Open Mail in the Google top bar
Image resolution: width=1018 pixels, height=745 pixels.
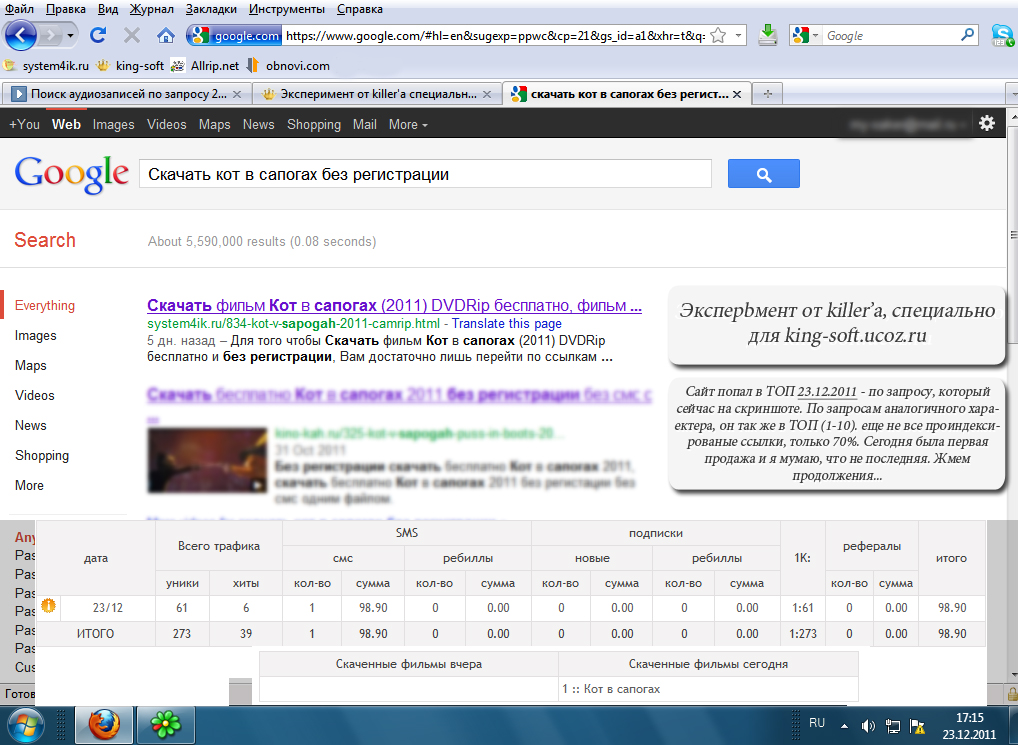click(x=364, y=124)
